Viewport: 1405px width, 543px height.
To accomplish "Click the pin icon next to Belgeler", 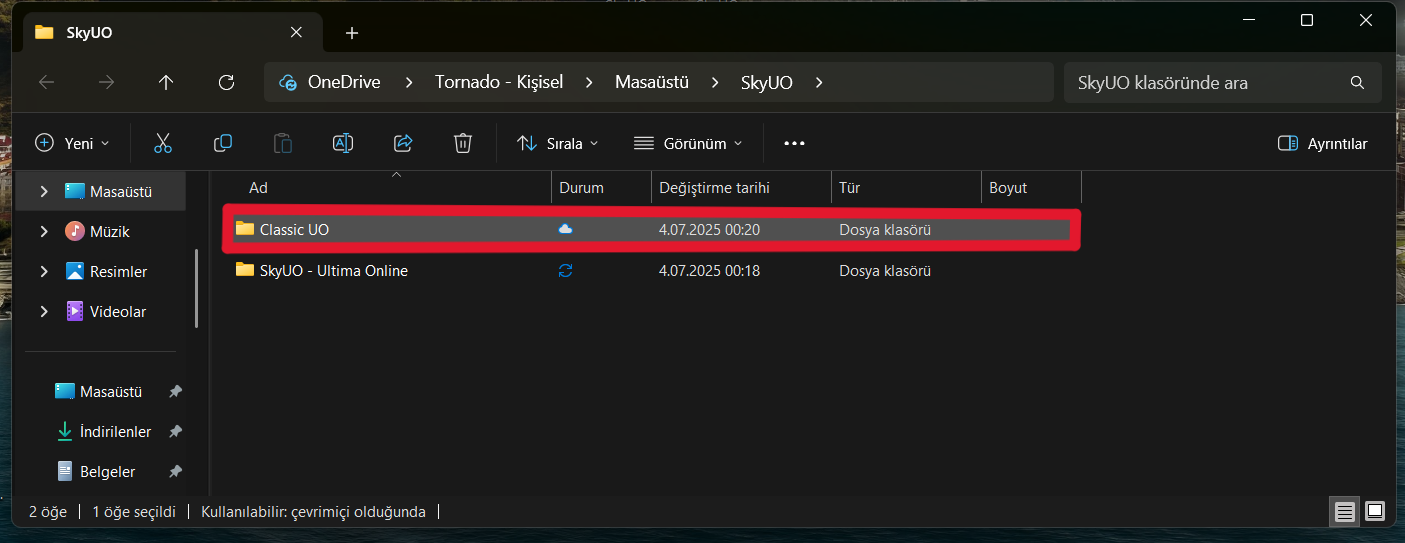I will click(x=175, y=472).
